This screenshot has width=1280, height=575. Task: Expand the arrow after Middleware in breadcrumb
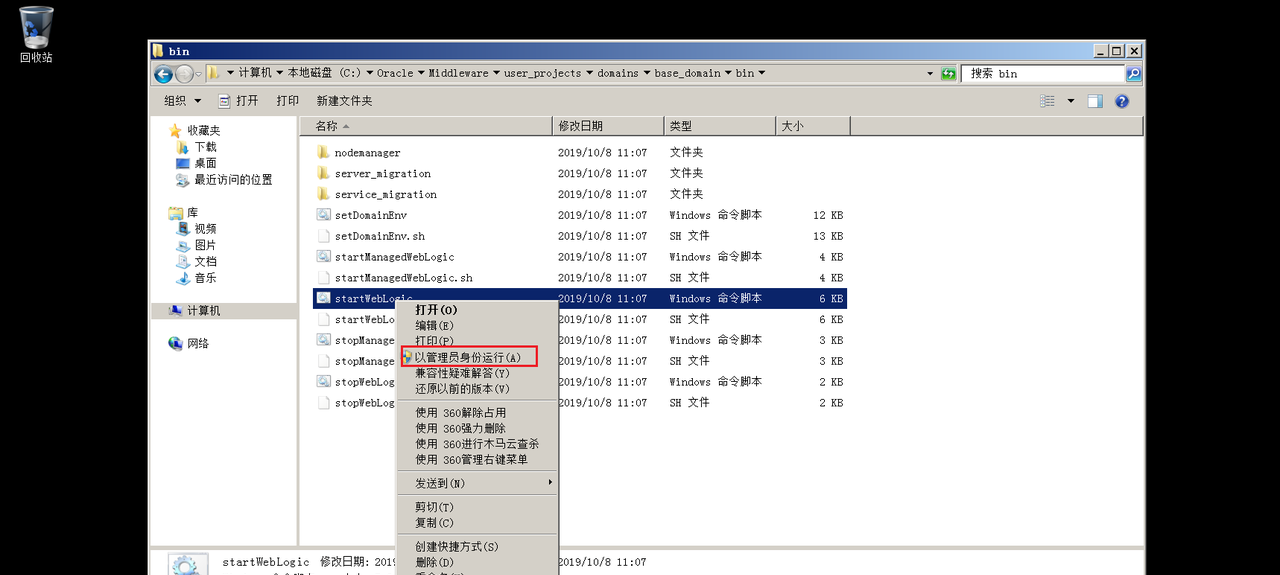(x=496, y=74)
